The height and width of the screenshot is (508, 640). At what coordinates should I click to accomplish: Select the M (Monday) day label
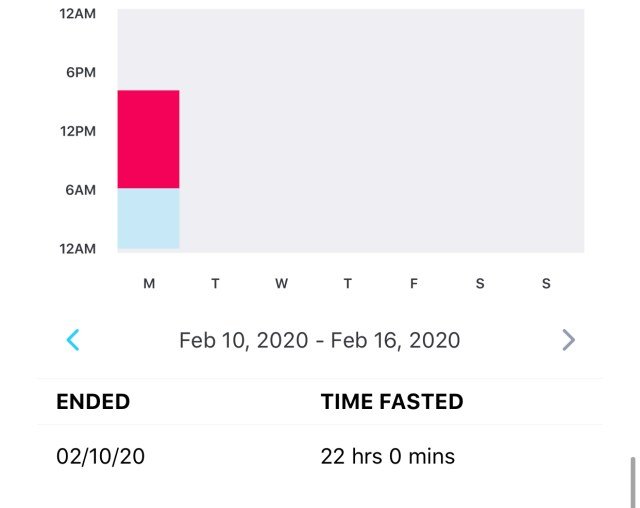[149, 283]
